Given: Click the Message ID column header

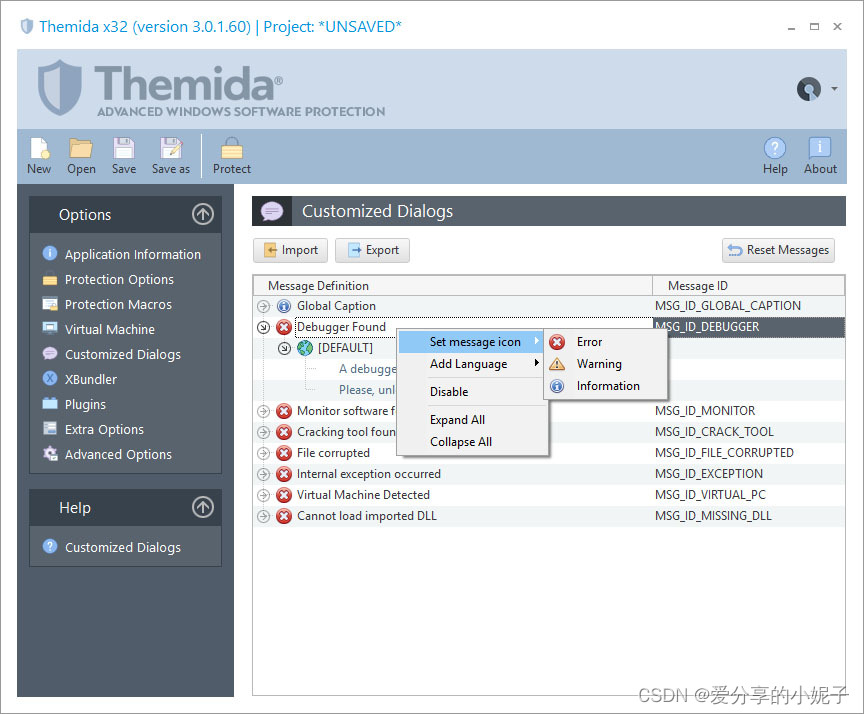Looking at the screenshot, I should point(748,286).
